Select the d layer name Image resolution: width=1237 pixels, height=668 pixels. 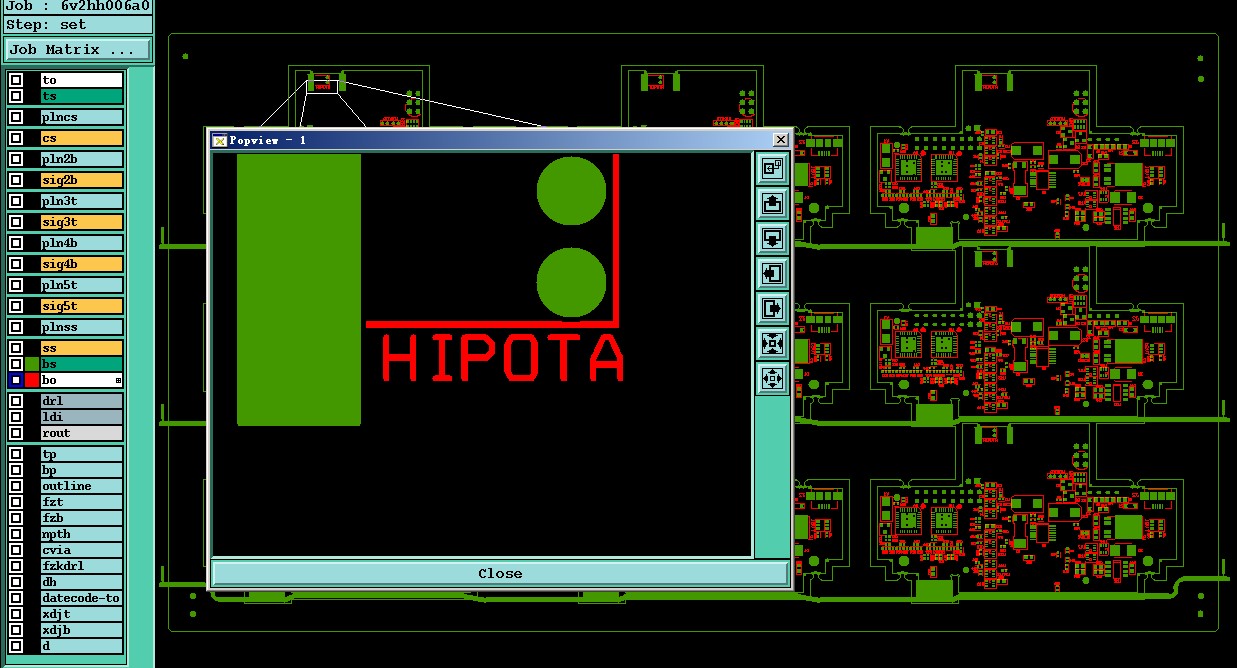pos(82,646)
